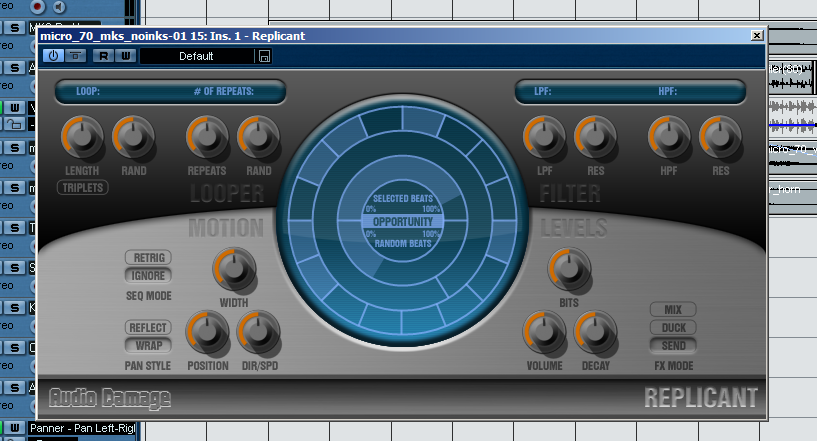The width and height of the screenshot is (817, 441).
Task: Click the top beat segment left of center
Action: (x=381, y=119)
